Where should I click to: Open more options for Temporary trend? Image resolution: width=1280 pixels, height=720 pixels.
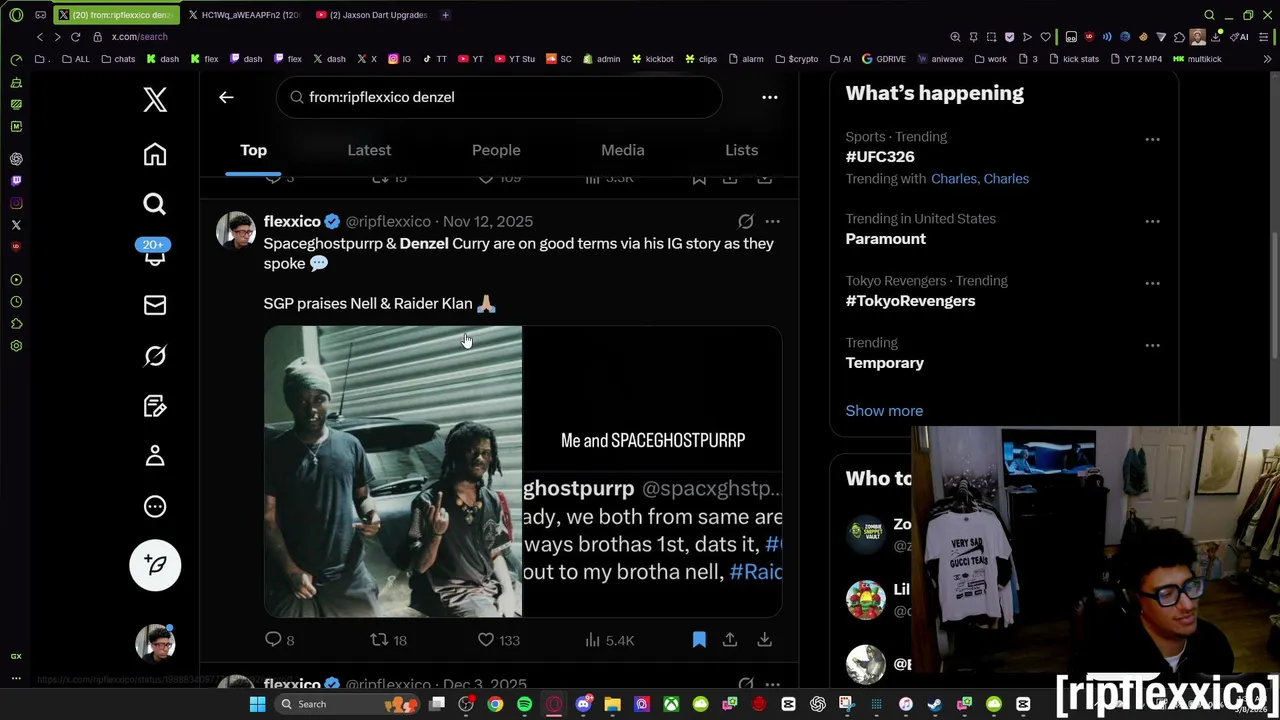tap(1152, 346)
